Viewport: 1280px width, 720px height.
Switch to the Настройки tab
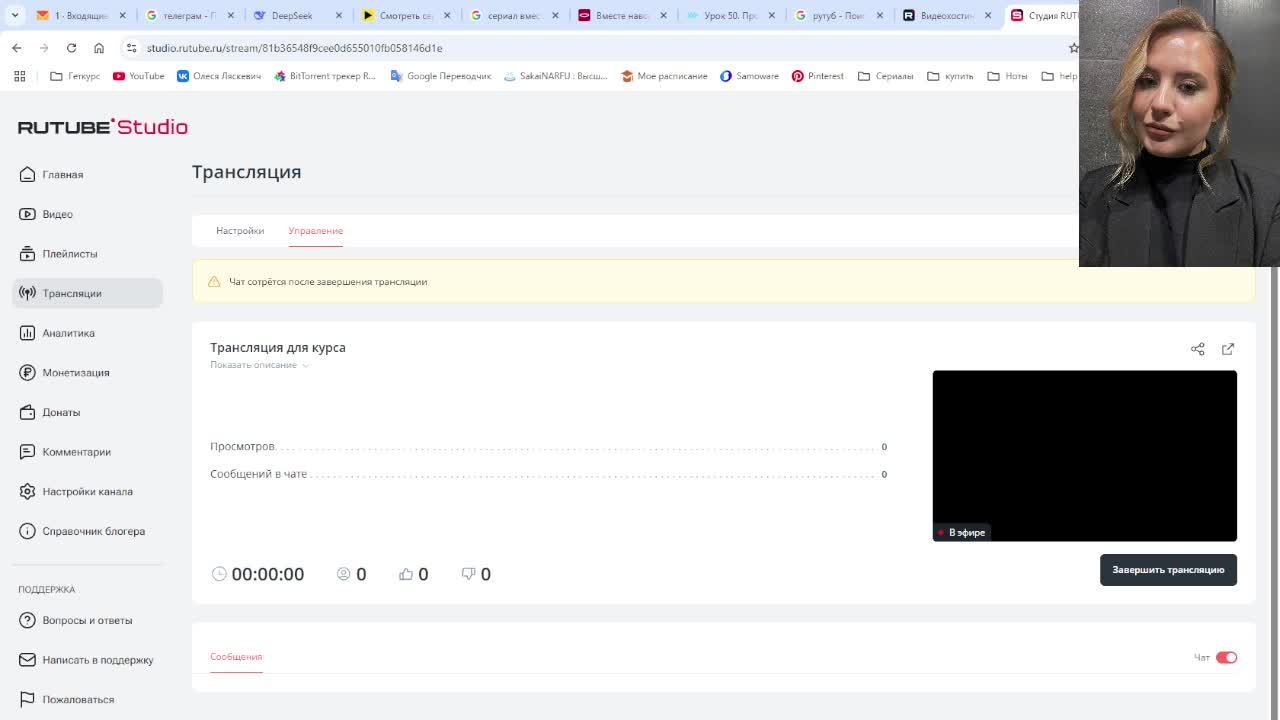pyautogui.click(x=240, y=231)
